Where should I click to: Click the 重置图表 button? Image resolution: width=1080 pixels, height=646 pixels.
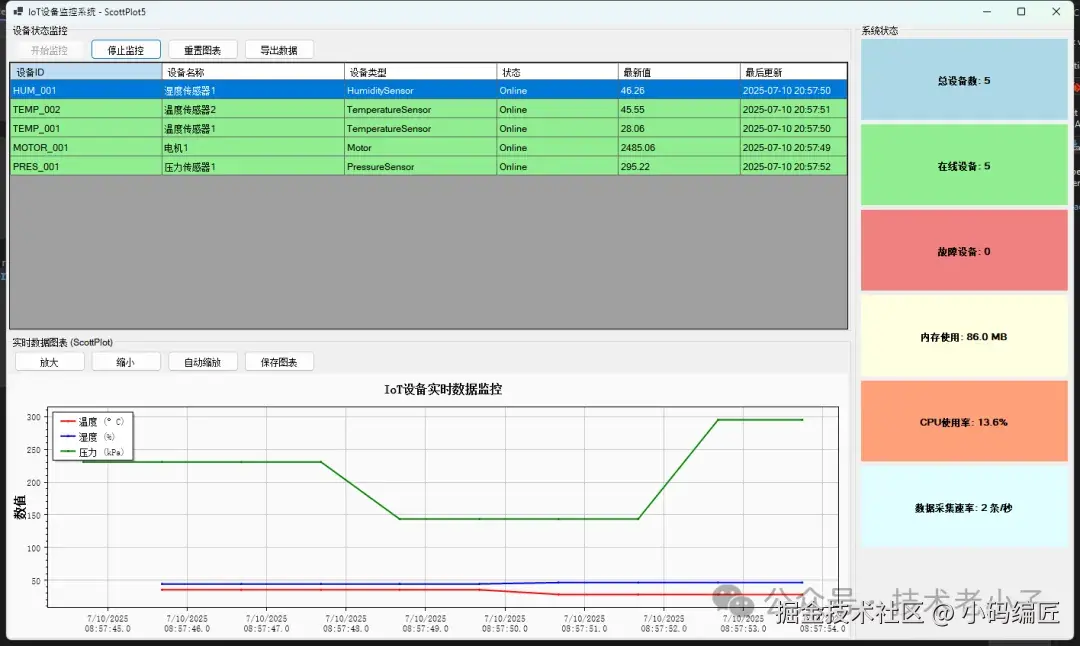[x=202, y=50]
